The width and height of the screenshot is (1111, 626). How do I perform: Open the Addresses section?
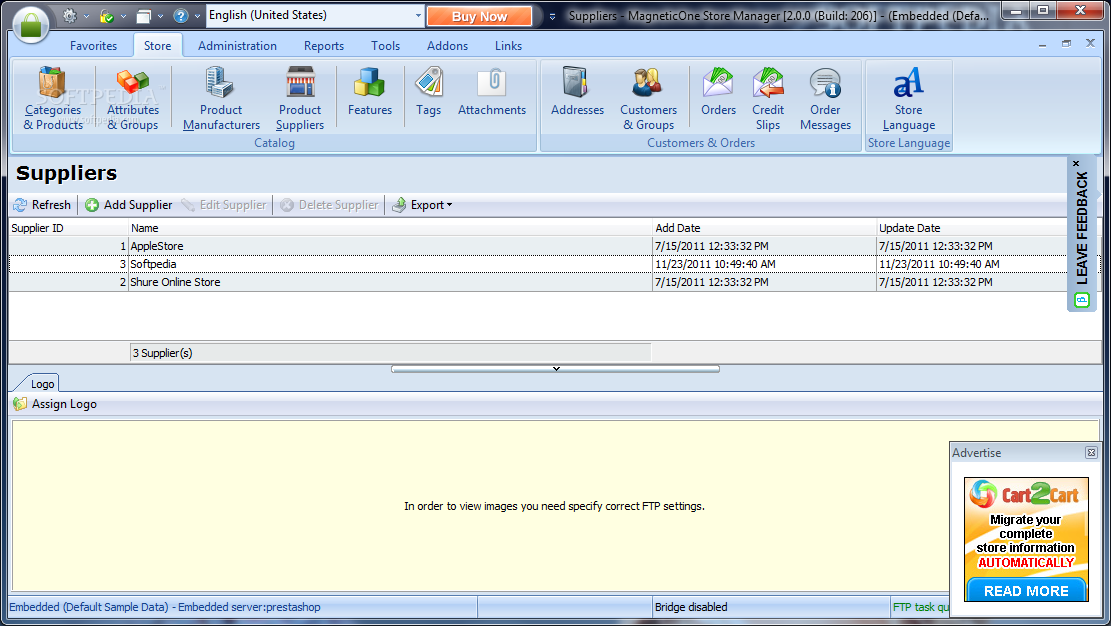[x=577, y=92]
